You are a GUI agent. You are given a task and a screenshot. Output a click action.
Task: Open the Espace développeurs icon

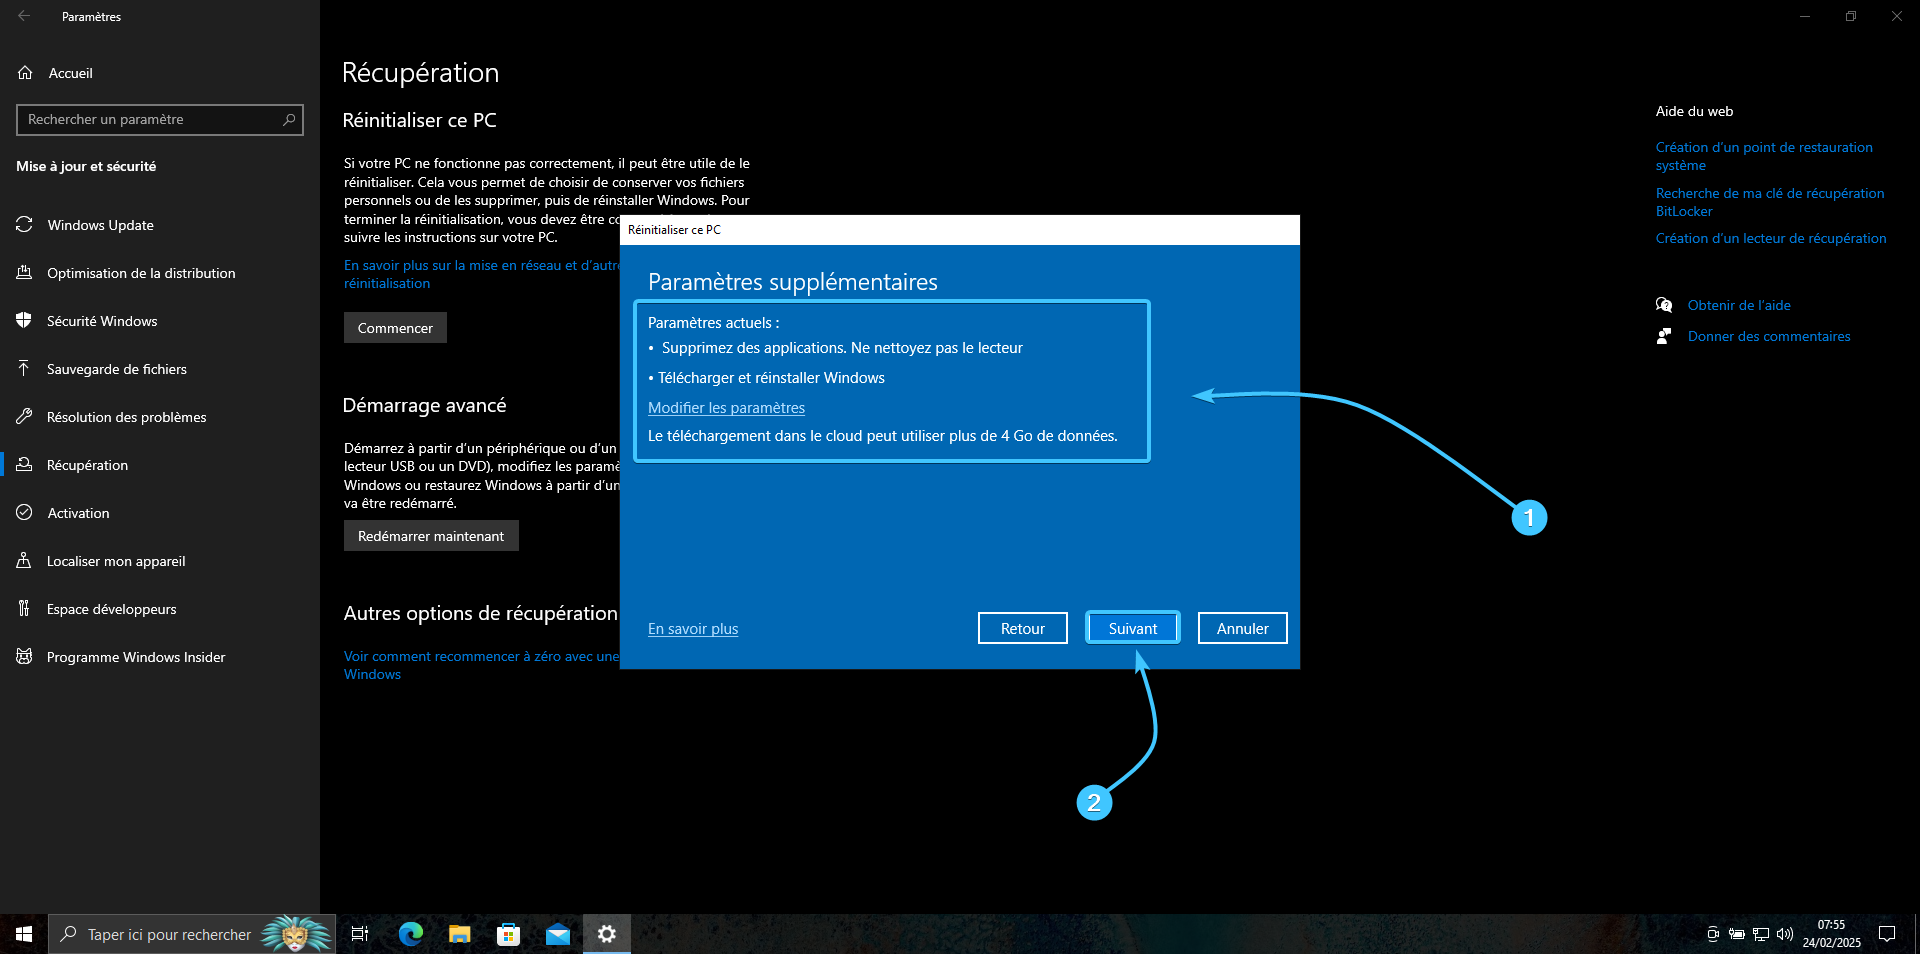25,609
